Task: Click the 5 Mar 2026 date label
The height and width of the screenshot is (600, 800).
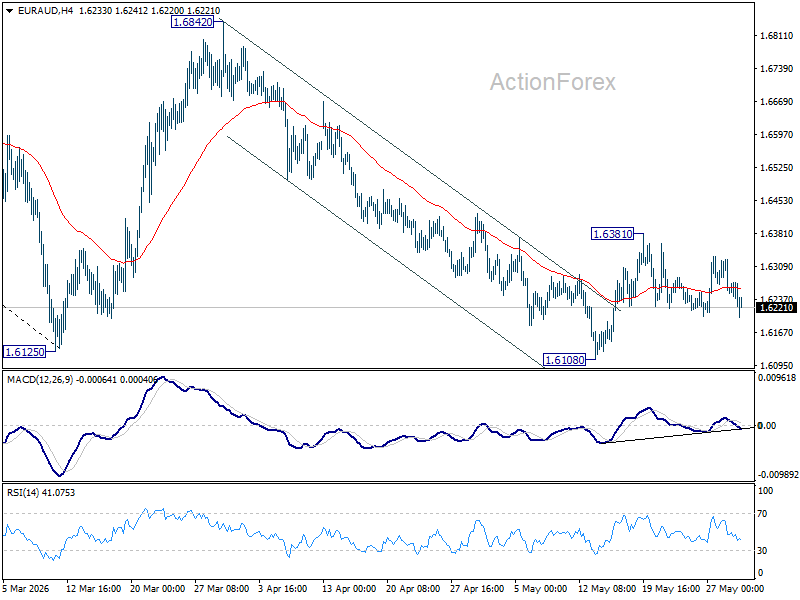Action: (26, 588)
